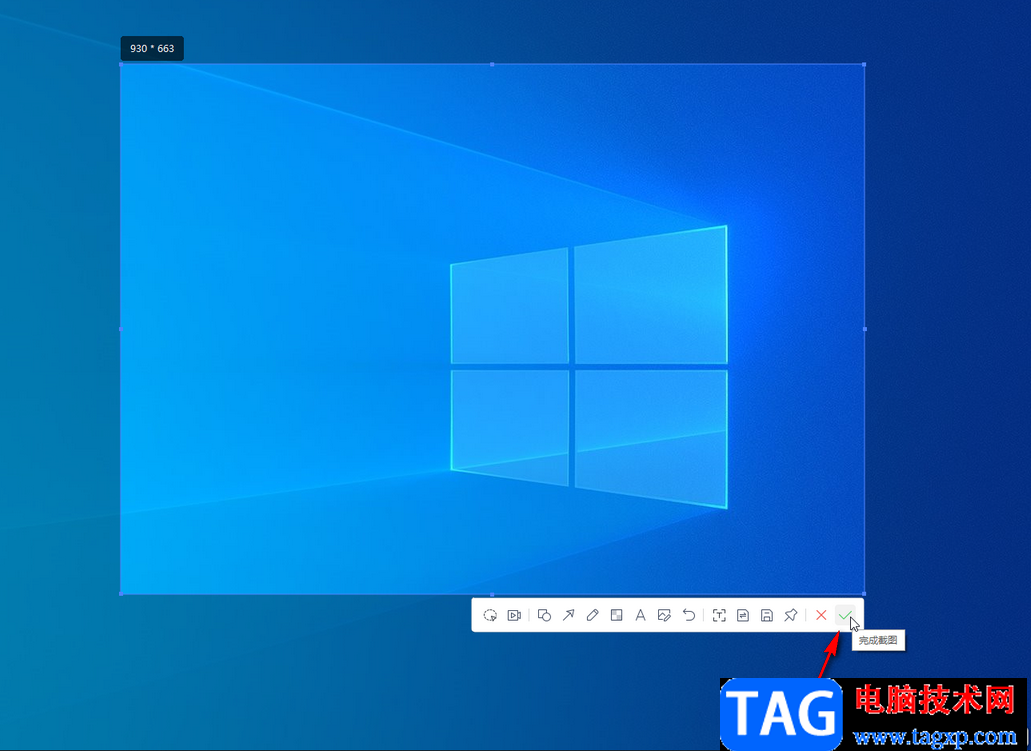Click the top-right selection corner handle
This screenshot has height=751, width=1031.
pyautogui.click(x=864, y=64)
